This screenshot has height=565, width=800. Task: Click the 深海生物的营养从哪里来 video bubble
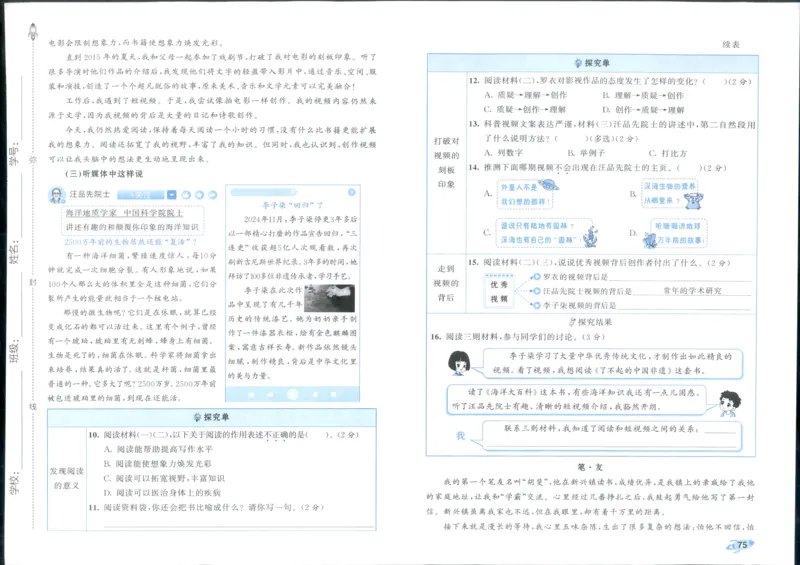tap(669, 193)
